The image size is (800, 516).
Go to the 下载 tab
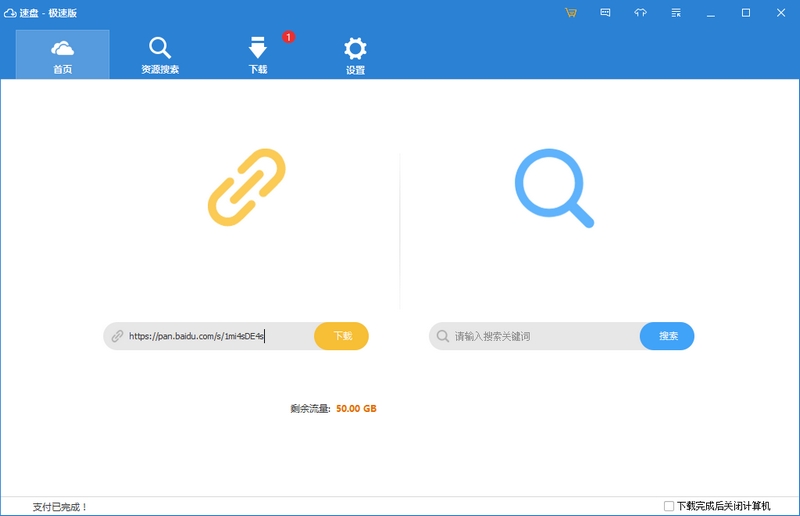[x=258, y=54]
